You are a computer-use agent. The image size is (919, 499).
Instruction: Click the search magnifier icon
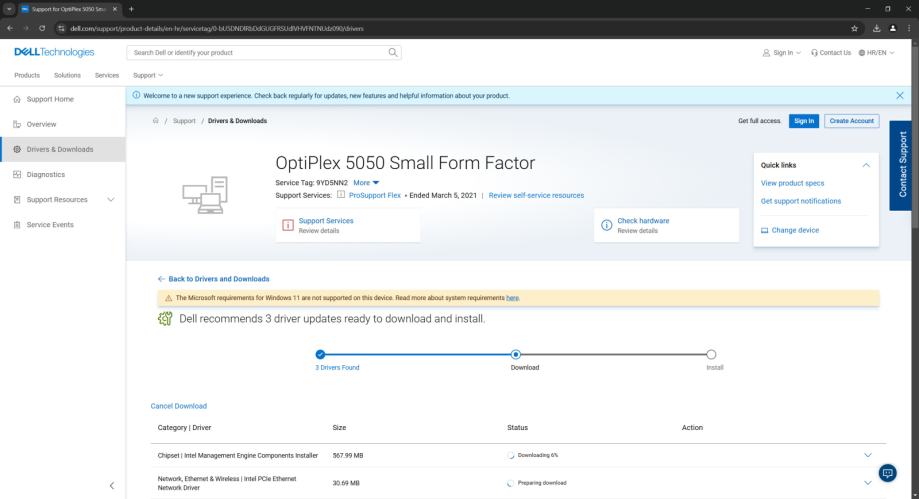(393, 52)
